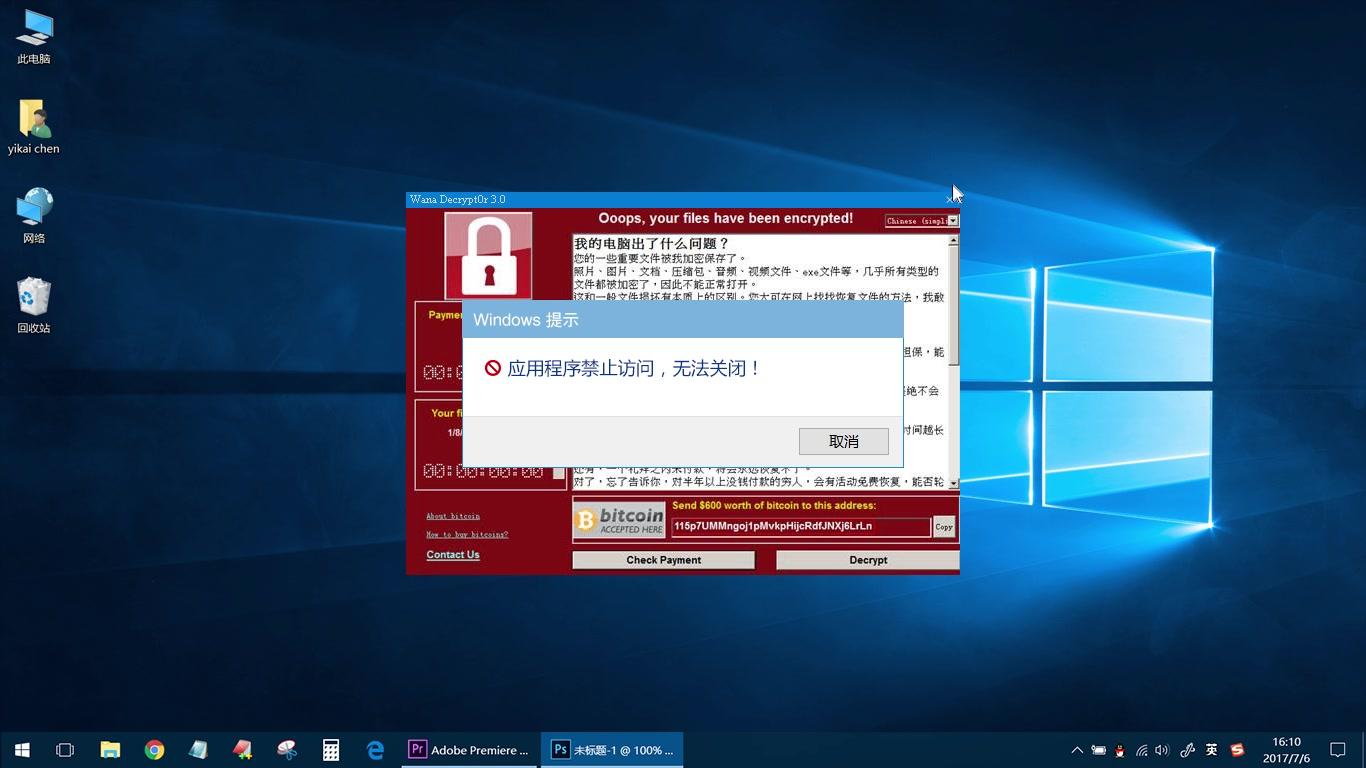Open the How to buy bitcoins link
1366x768 pixels.
coord(467,534)
